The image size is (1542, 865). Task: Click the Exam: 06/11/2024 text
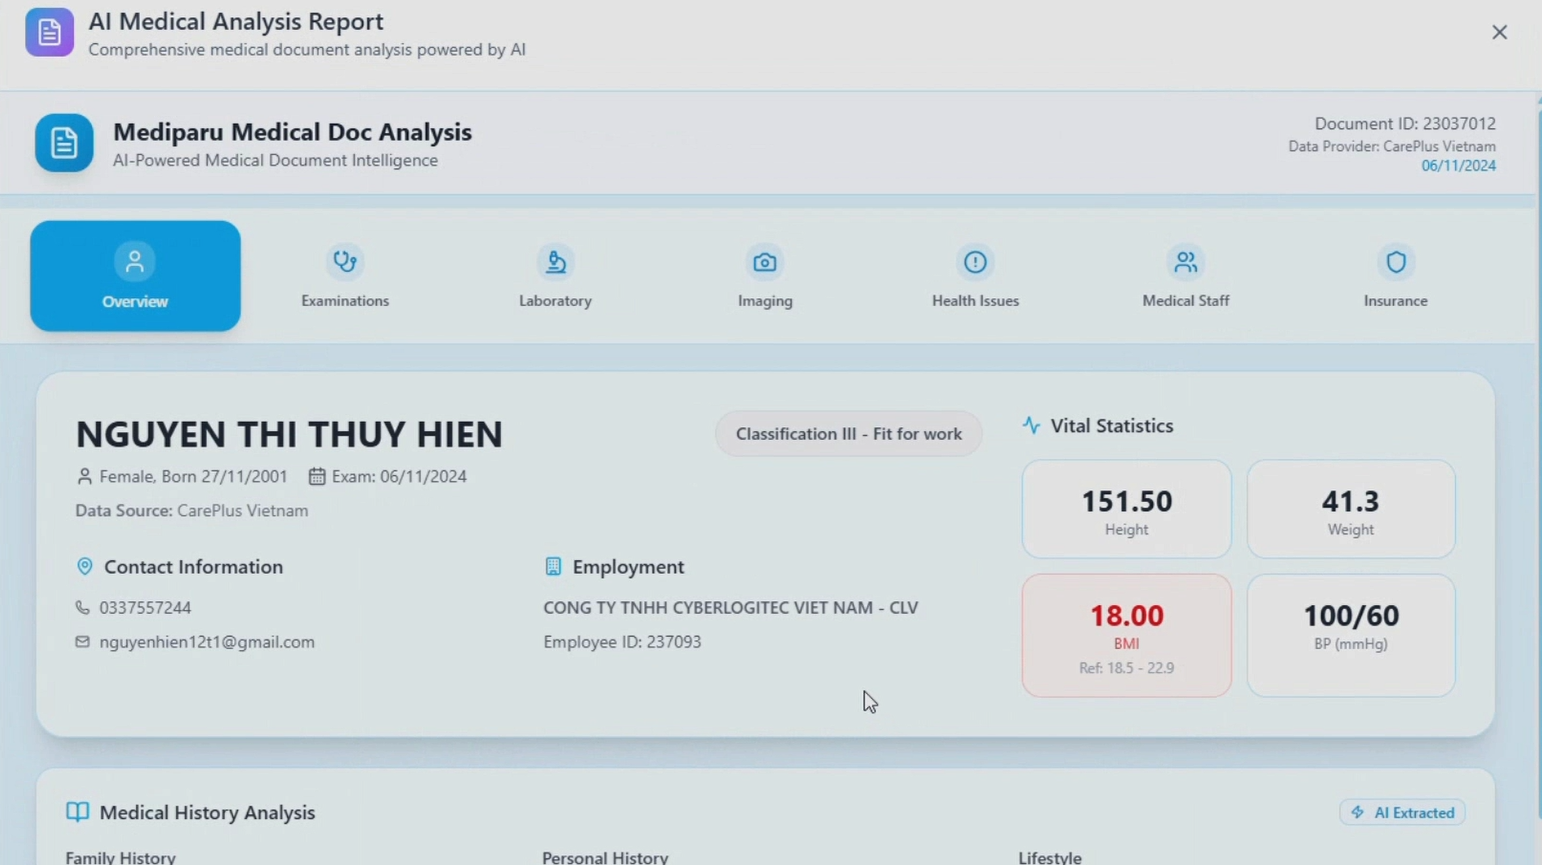tap(399, 476)
